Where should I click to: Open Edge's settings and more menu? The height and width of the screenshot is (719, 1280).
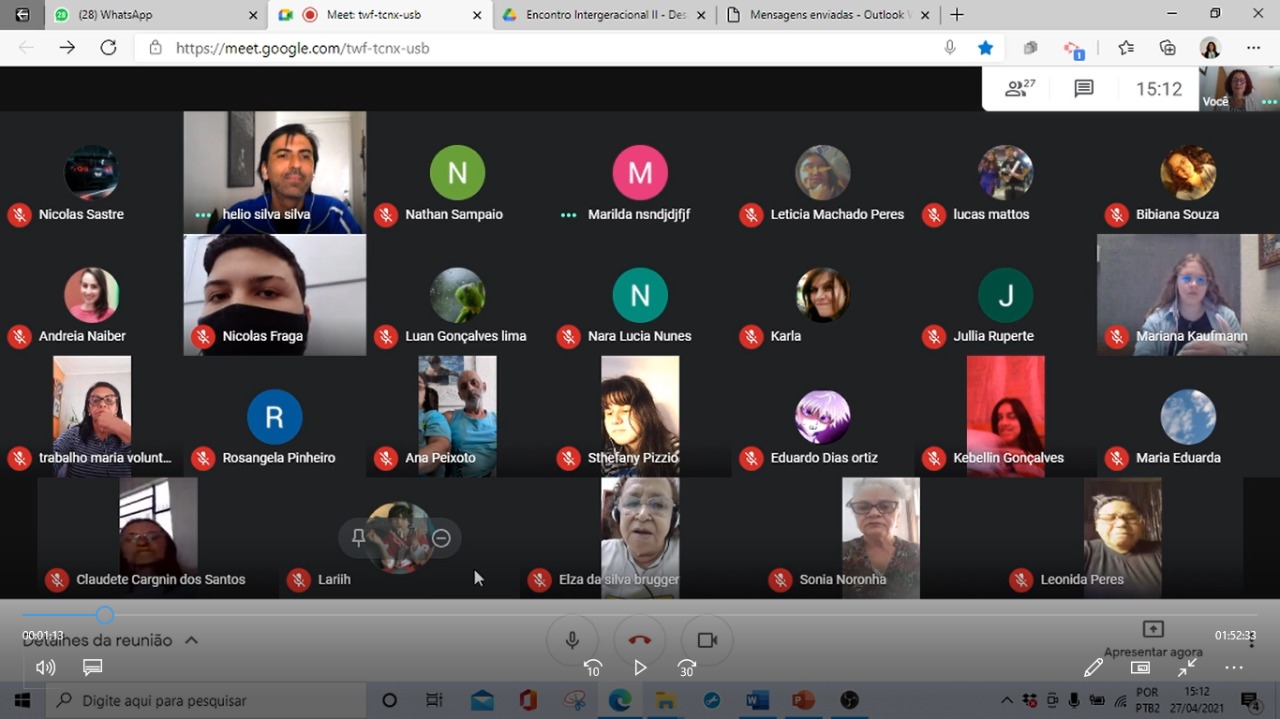[x=1253, y=48]
